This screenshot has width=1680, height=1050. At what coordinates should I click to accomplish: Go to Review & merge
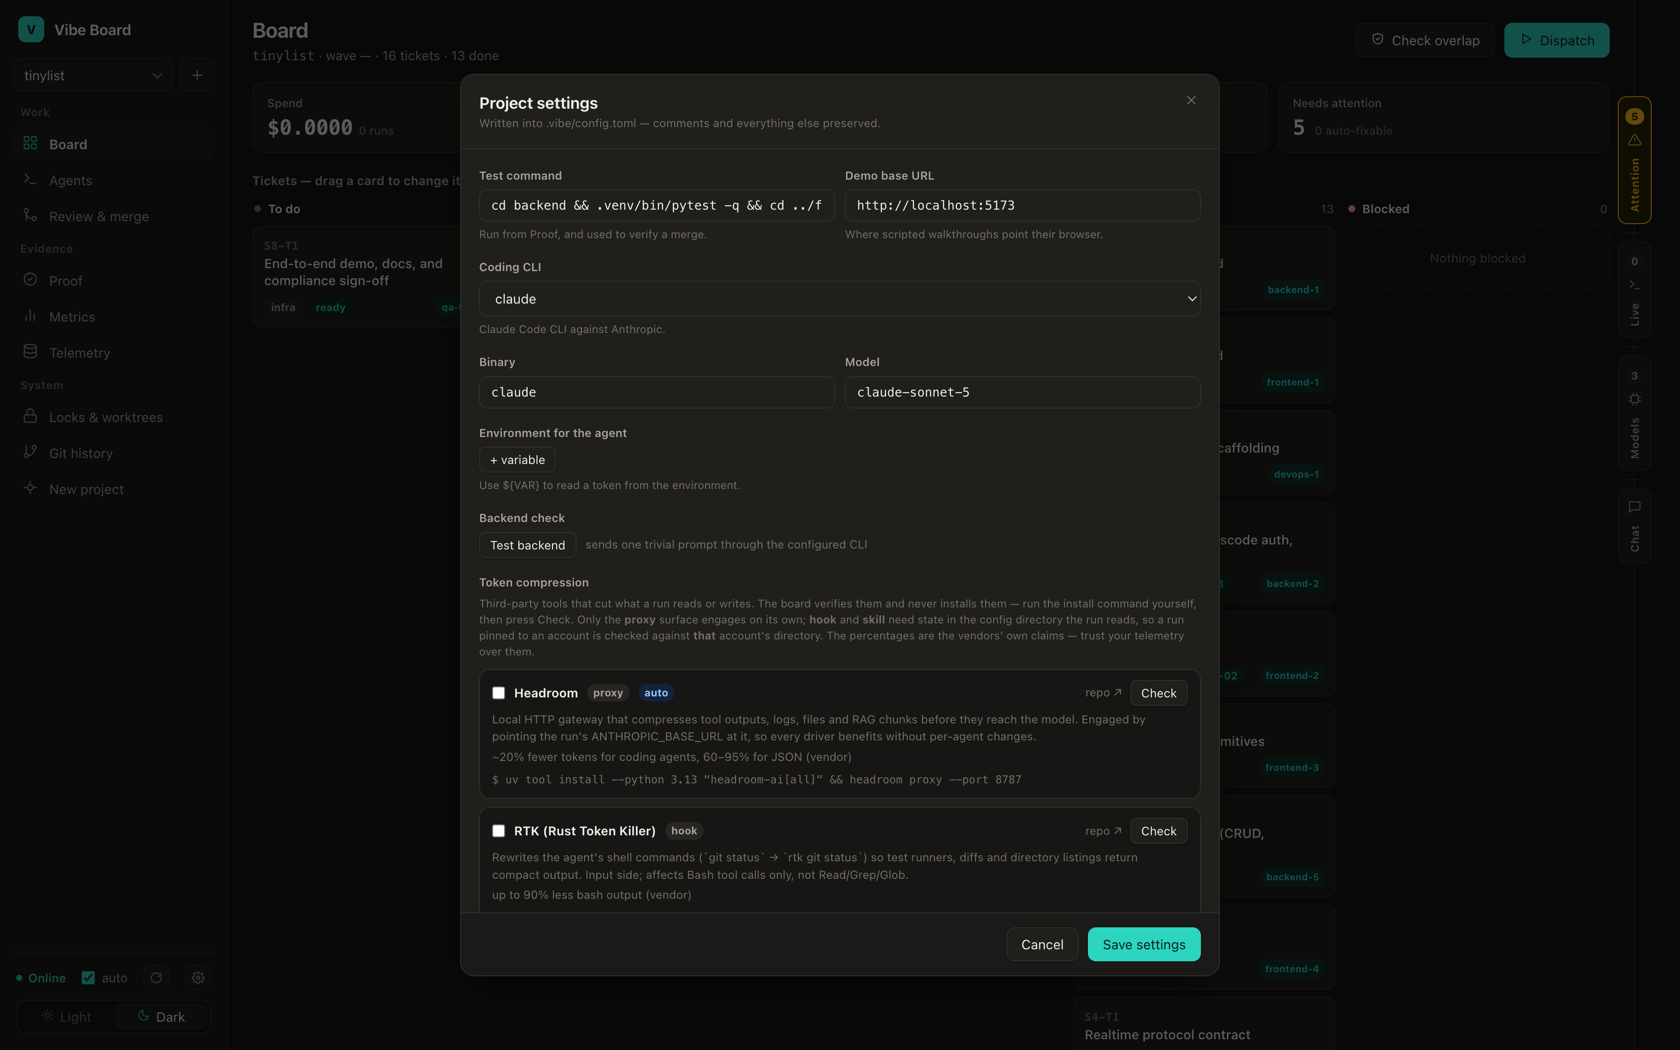click(x=113, y=216)
